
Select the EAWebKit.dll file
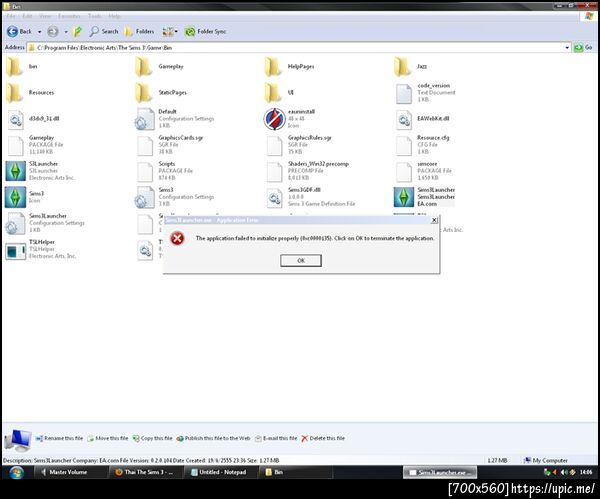tap(422, 119)
